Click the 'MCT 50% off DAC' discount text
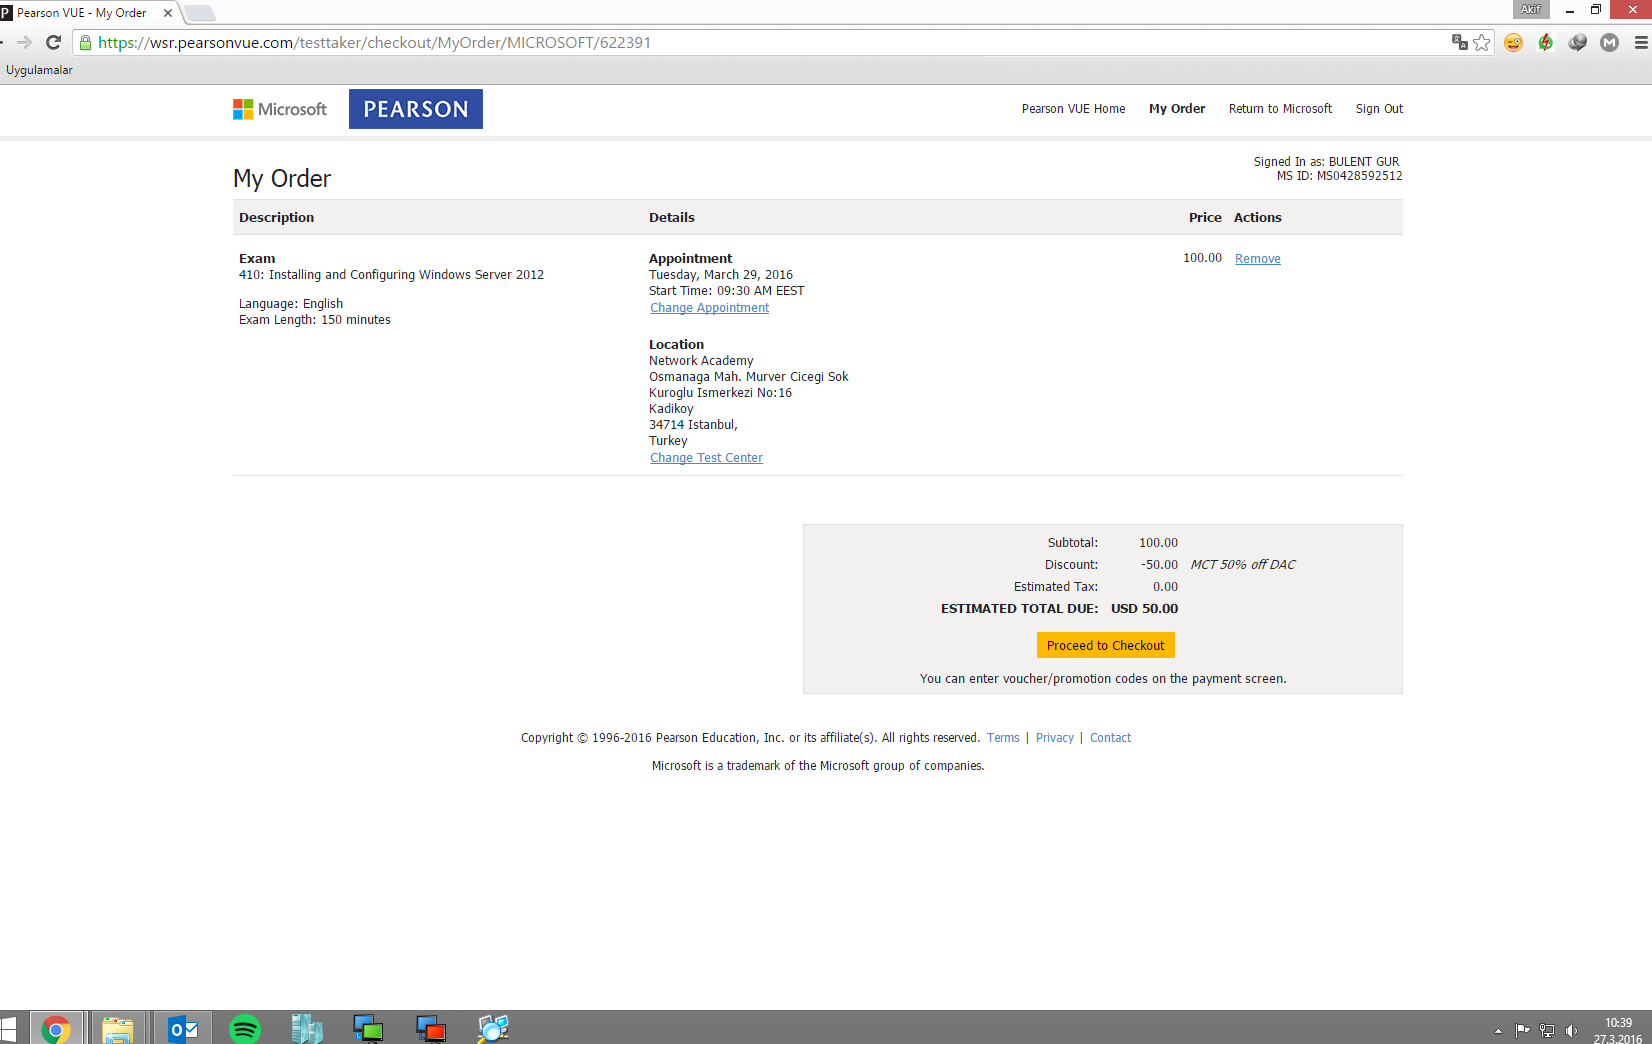Image resolution: width=1652 pixels, height=1044 pixels. pyautogui.click(x=1242, y=565)
